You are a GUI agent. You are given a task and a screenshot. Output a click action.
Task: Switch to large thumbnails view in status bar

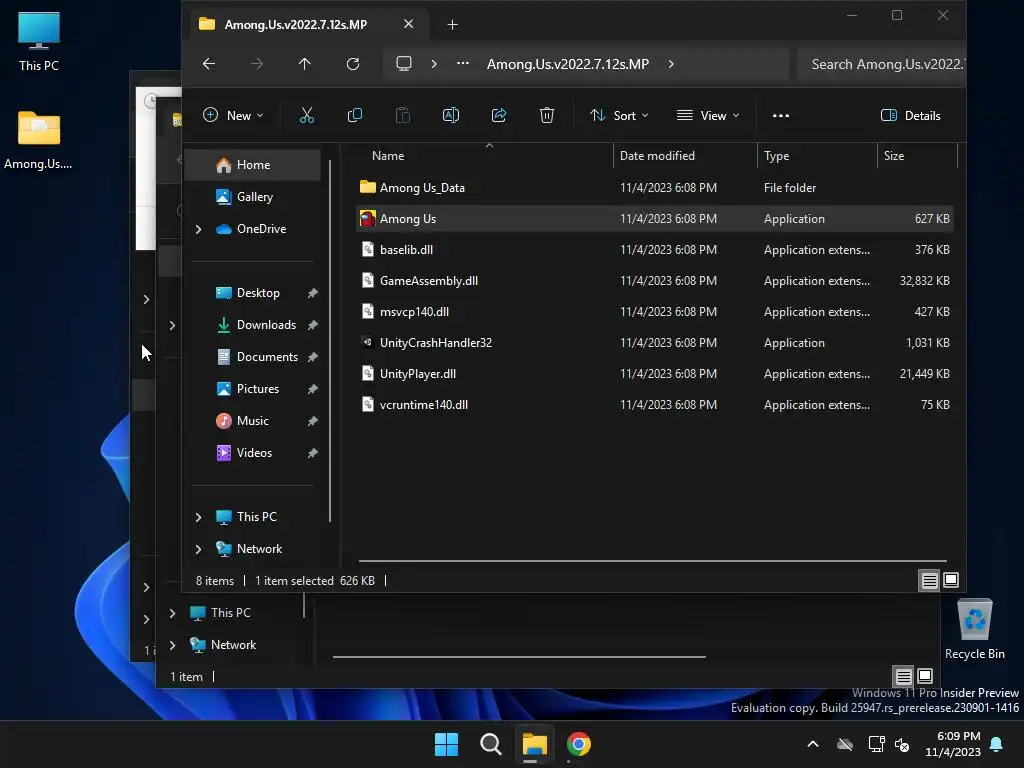click(x=951, y=580)
